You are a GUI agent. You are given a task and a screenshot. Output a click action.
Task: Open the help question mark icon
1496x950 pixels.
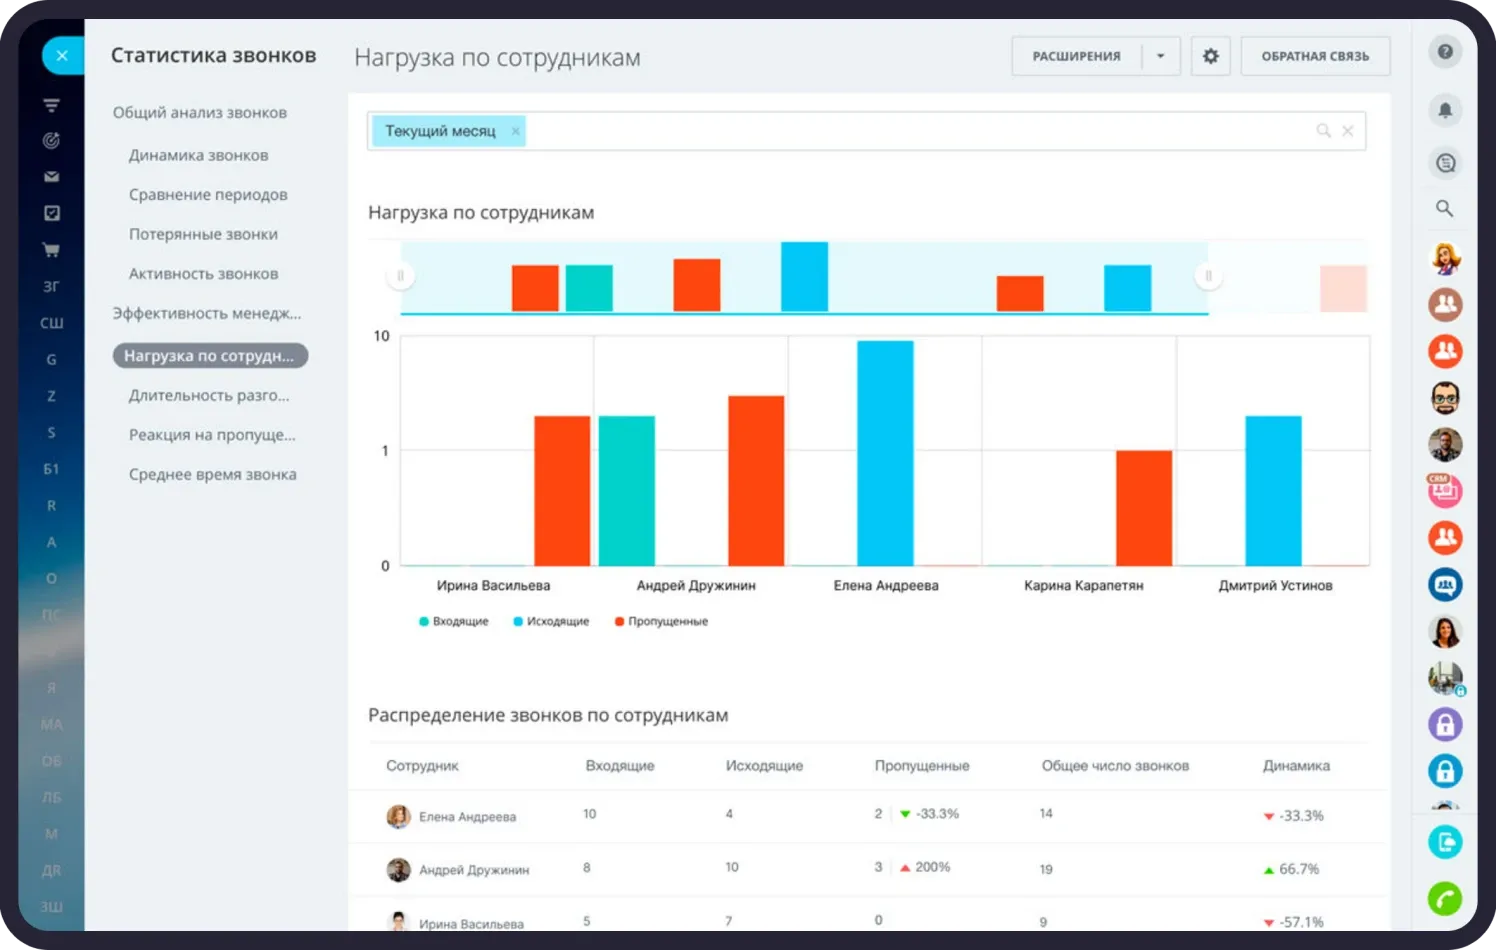1445,52
